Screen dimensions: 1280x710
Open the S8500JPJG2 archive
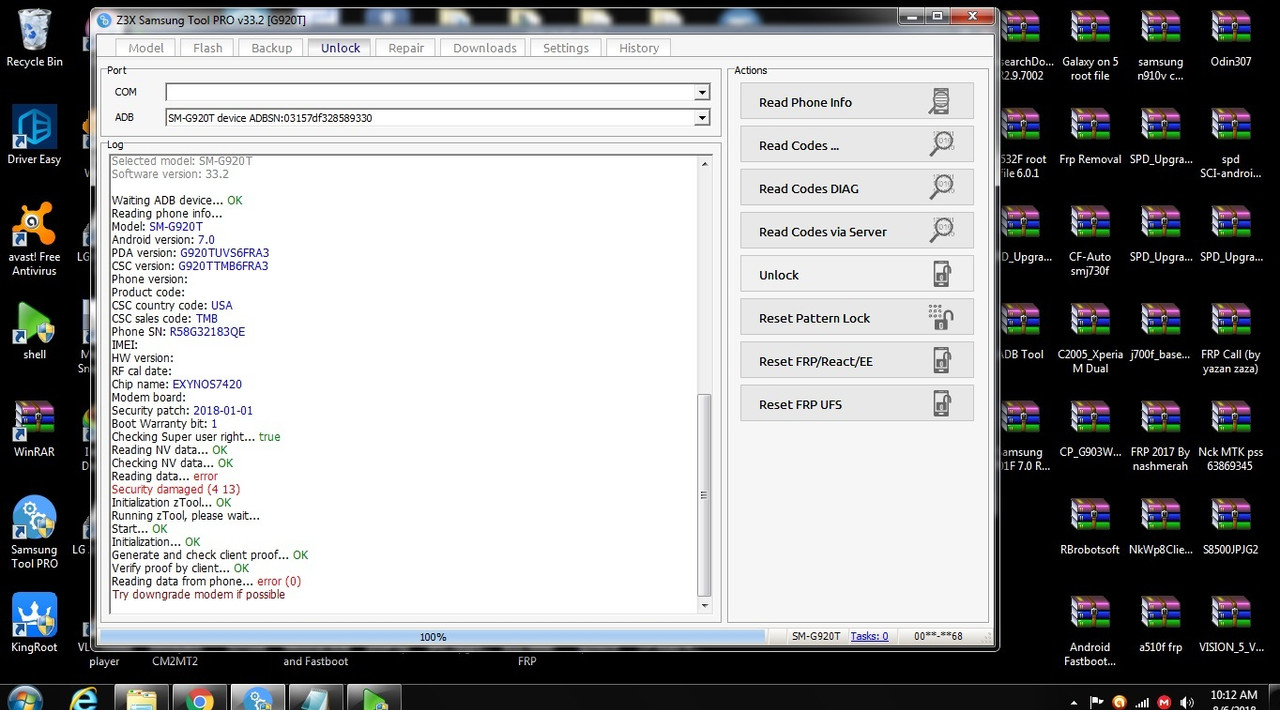1230,527
